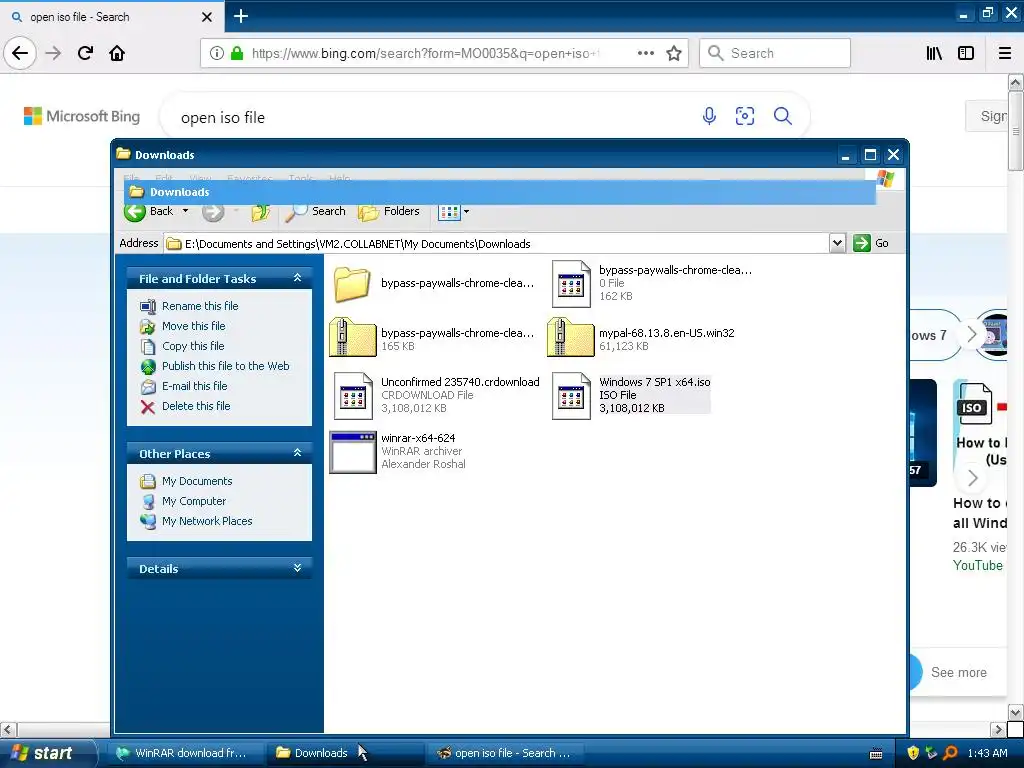Select Windows 7 SP1 x64.iso file

632,395
